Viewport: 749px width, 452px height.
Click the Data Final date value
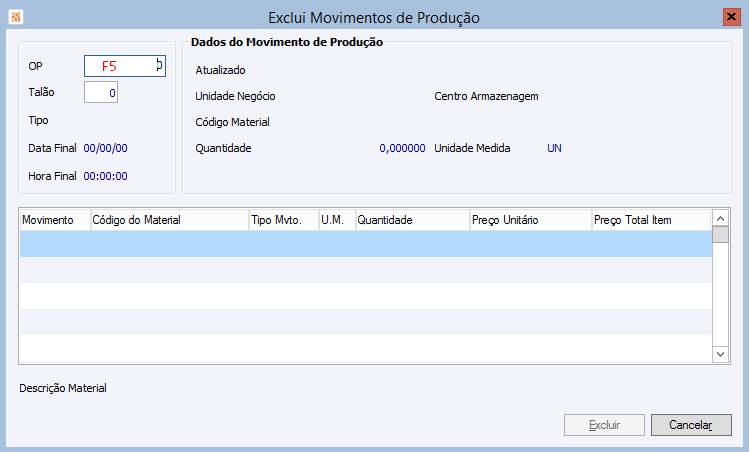click(x=106, y=148)
